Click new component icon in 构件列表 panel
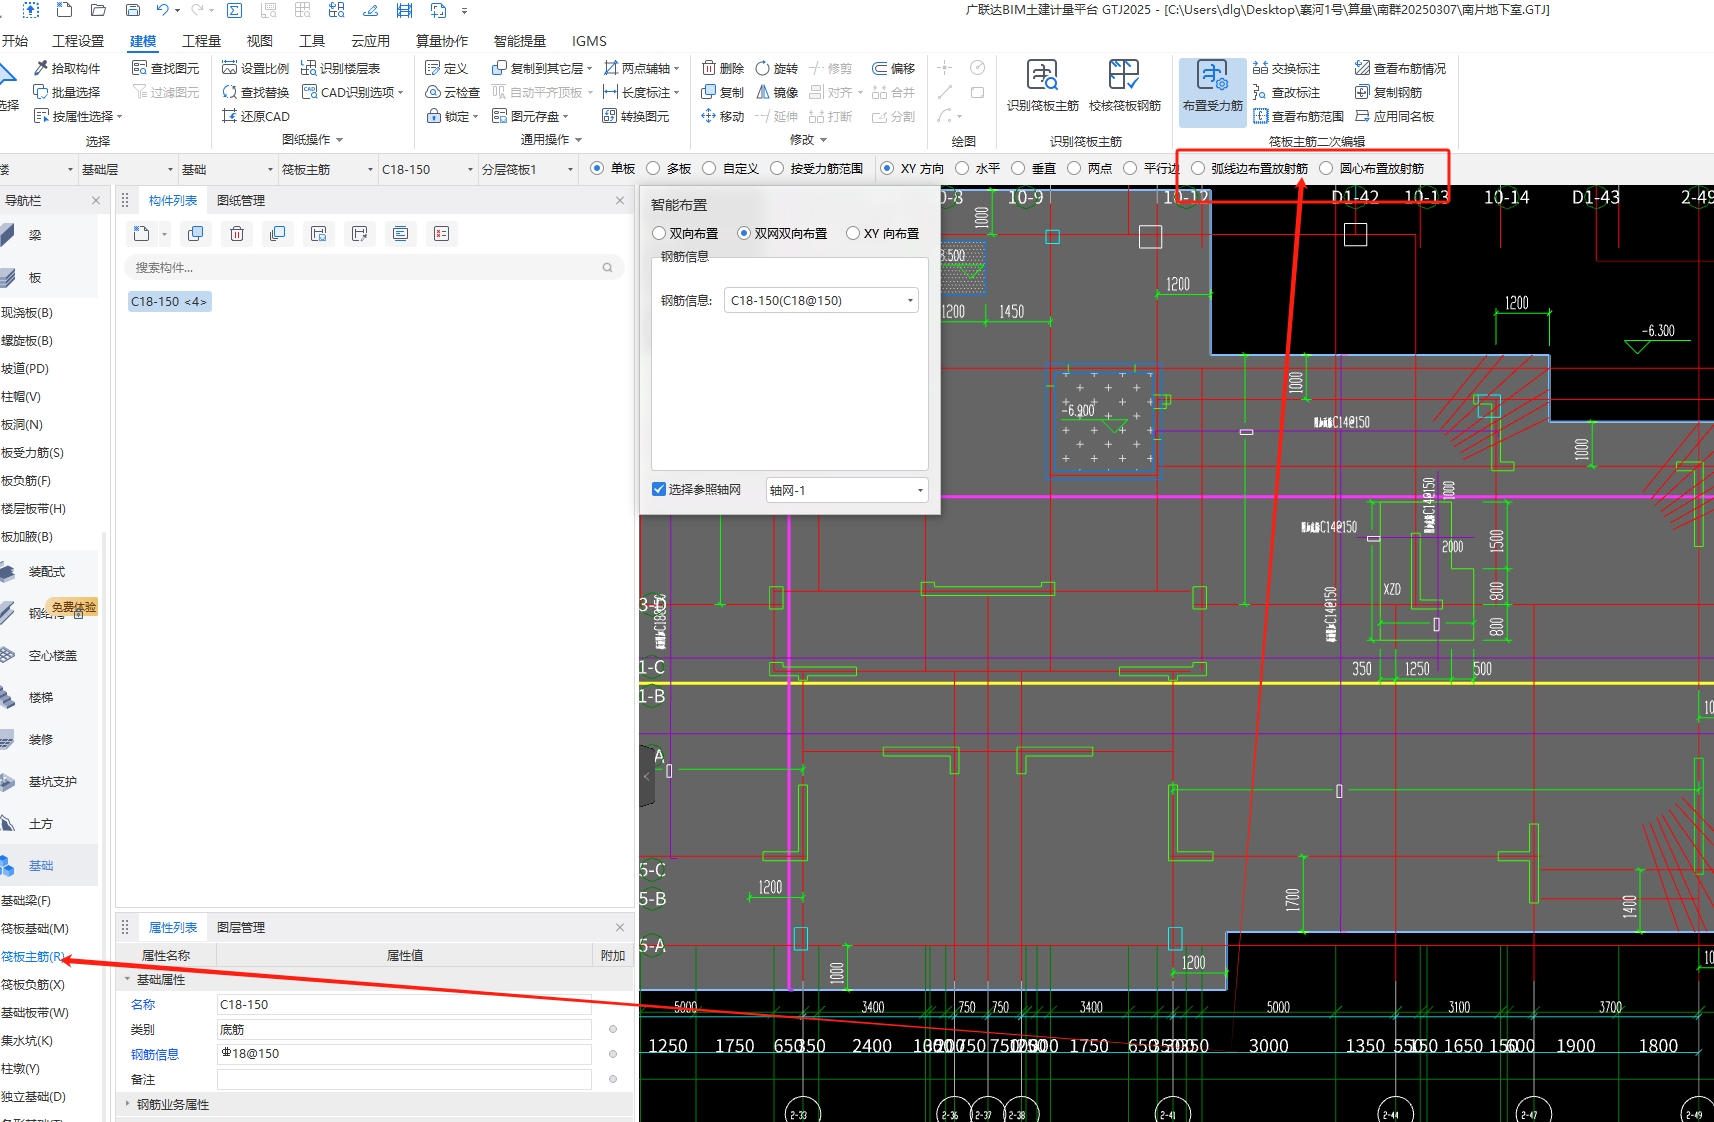Screen dimensions: 1714x1122 [142, 233]
